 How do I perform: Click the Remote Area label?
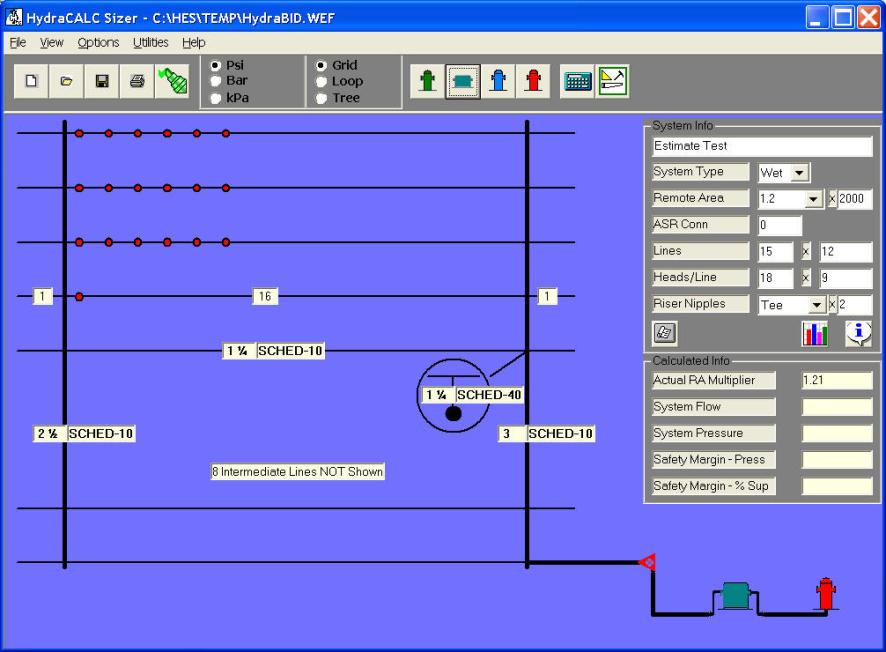pyautogui.click(x=700, y=198)
